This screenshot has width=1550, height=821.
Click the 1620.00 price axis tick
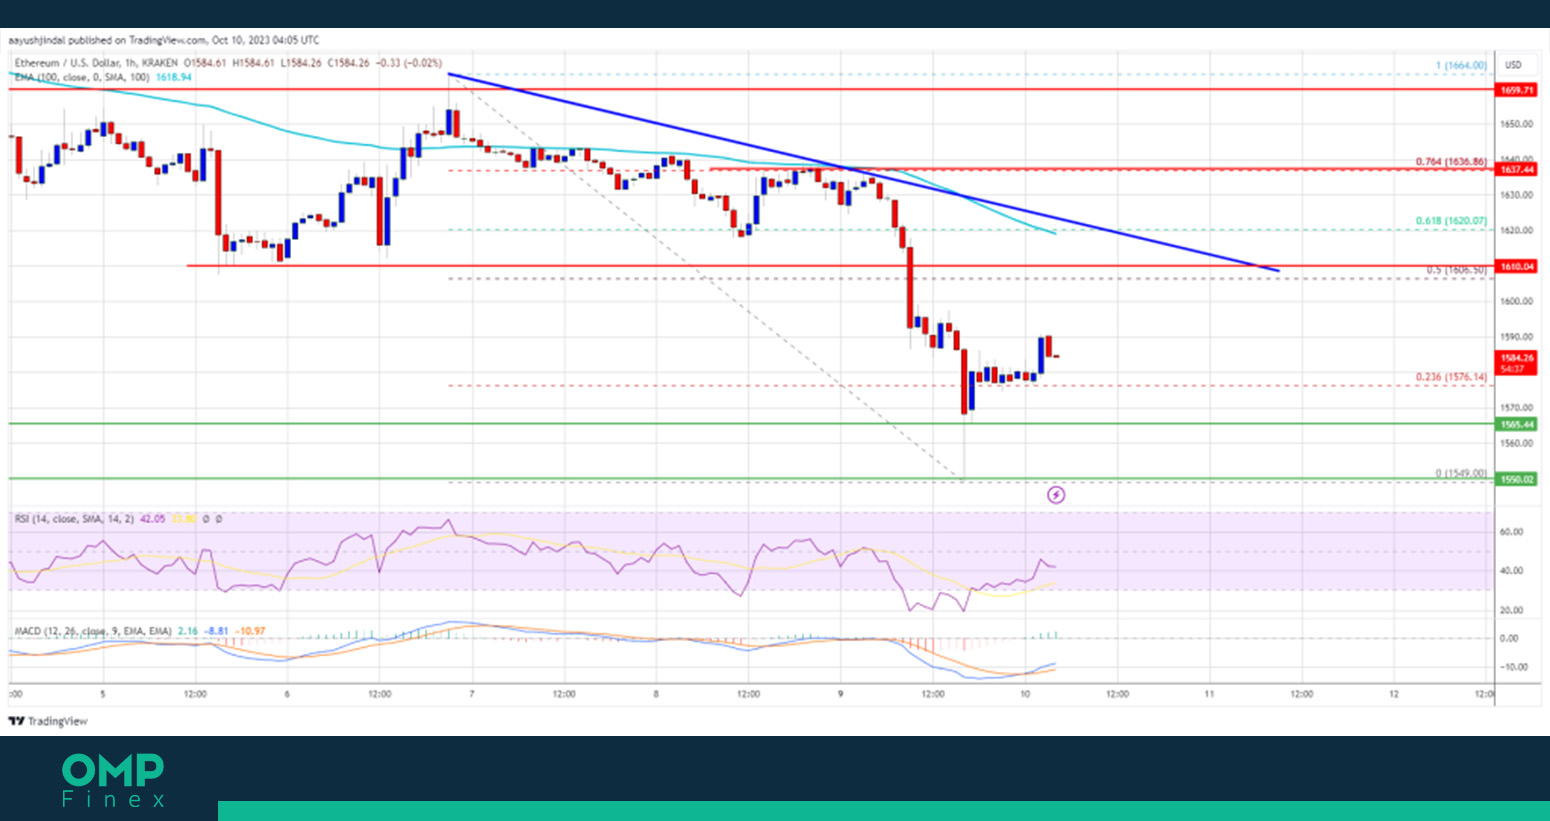tap(1516, 230)
